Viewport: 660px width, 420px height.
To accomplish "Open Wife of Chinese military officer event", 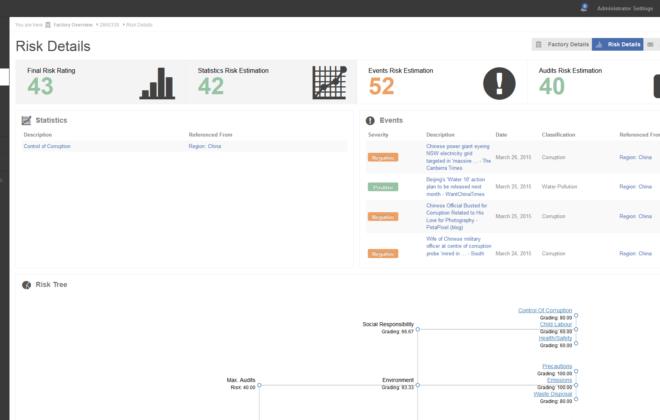I will pyautogui.click(x=458, y=246).
